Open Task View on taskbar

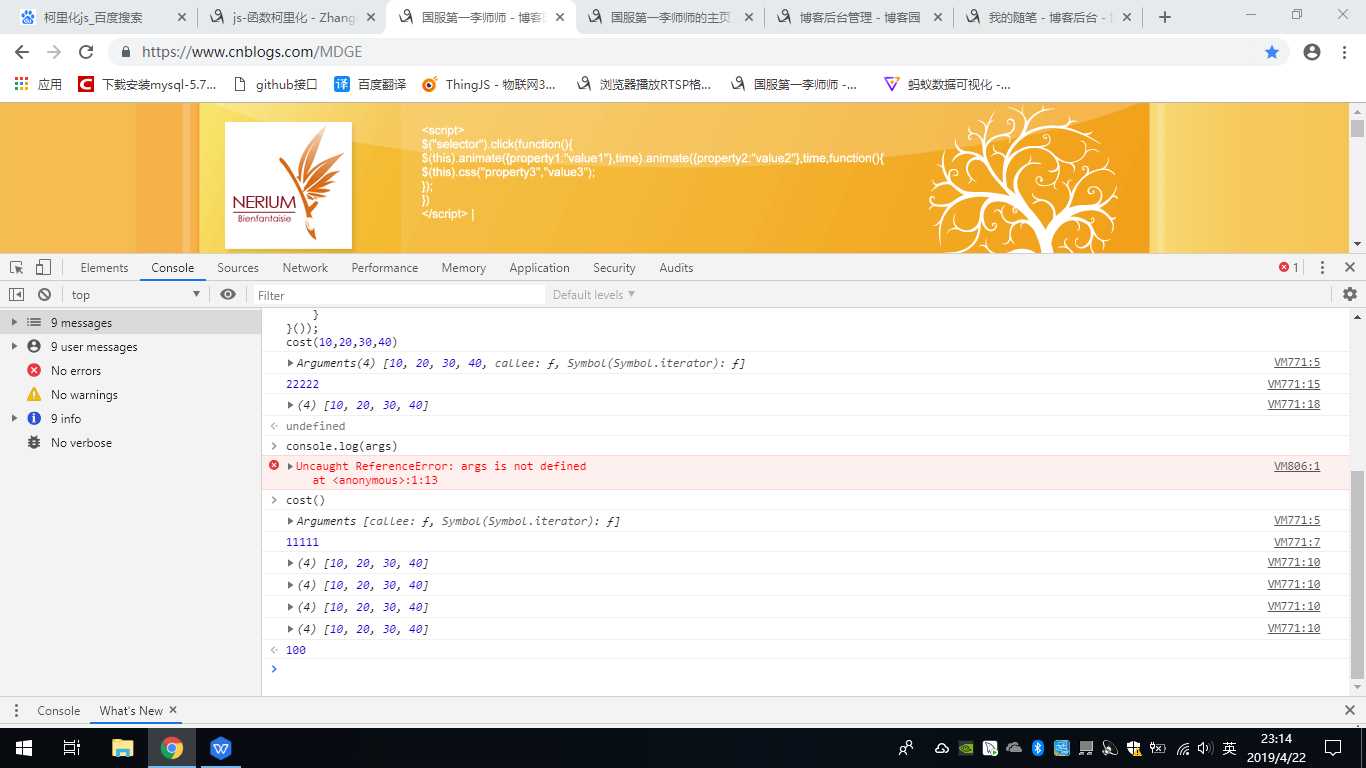coord(72,747)
